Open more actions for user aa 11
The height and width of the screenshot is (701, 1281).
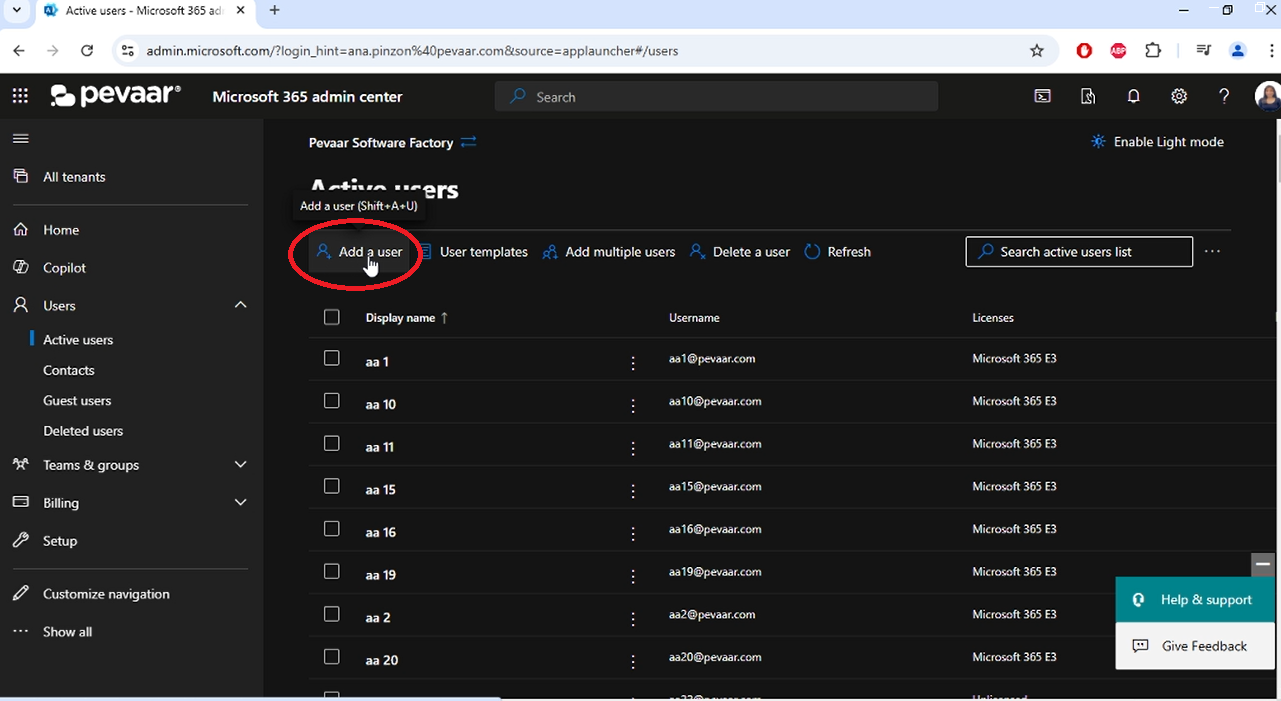(633, 449)
